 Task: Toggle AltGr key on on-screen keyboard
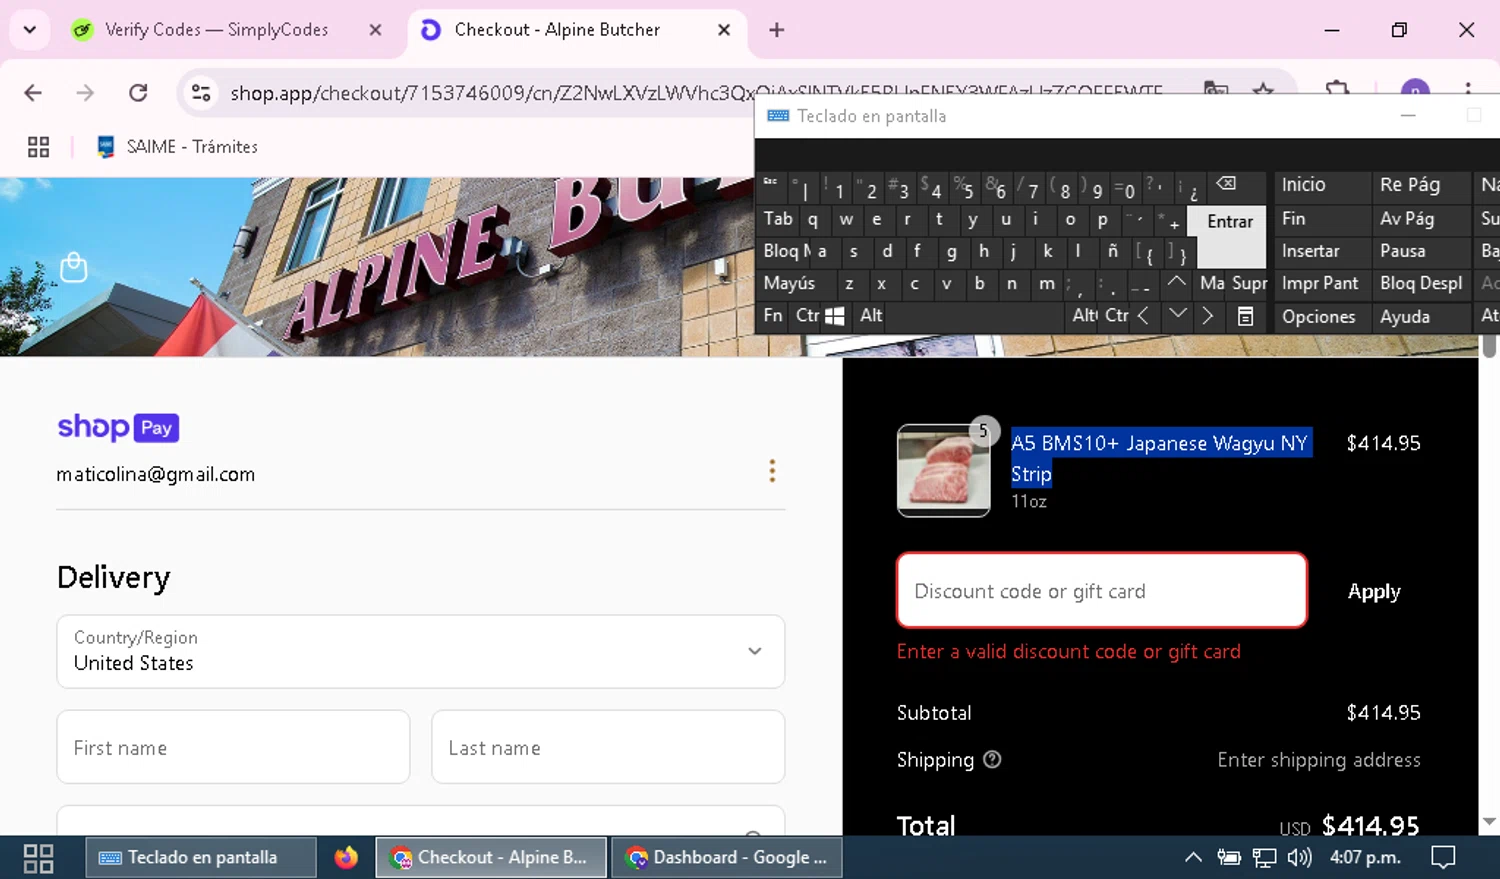(x=1084, y=315)
